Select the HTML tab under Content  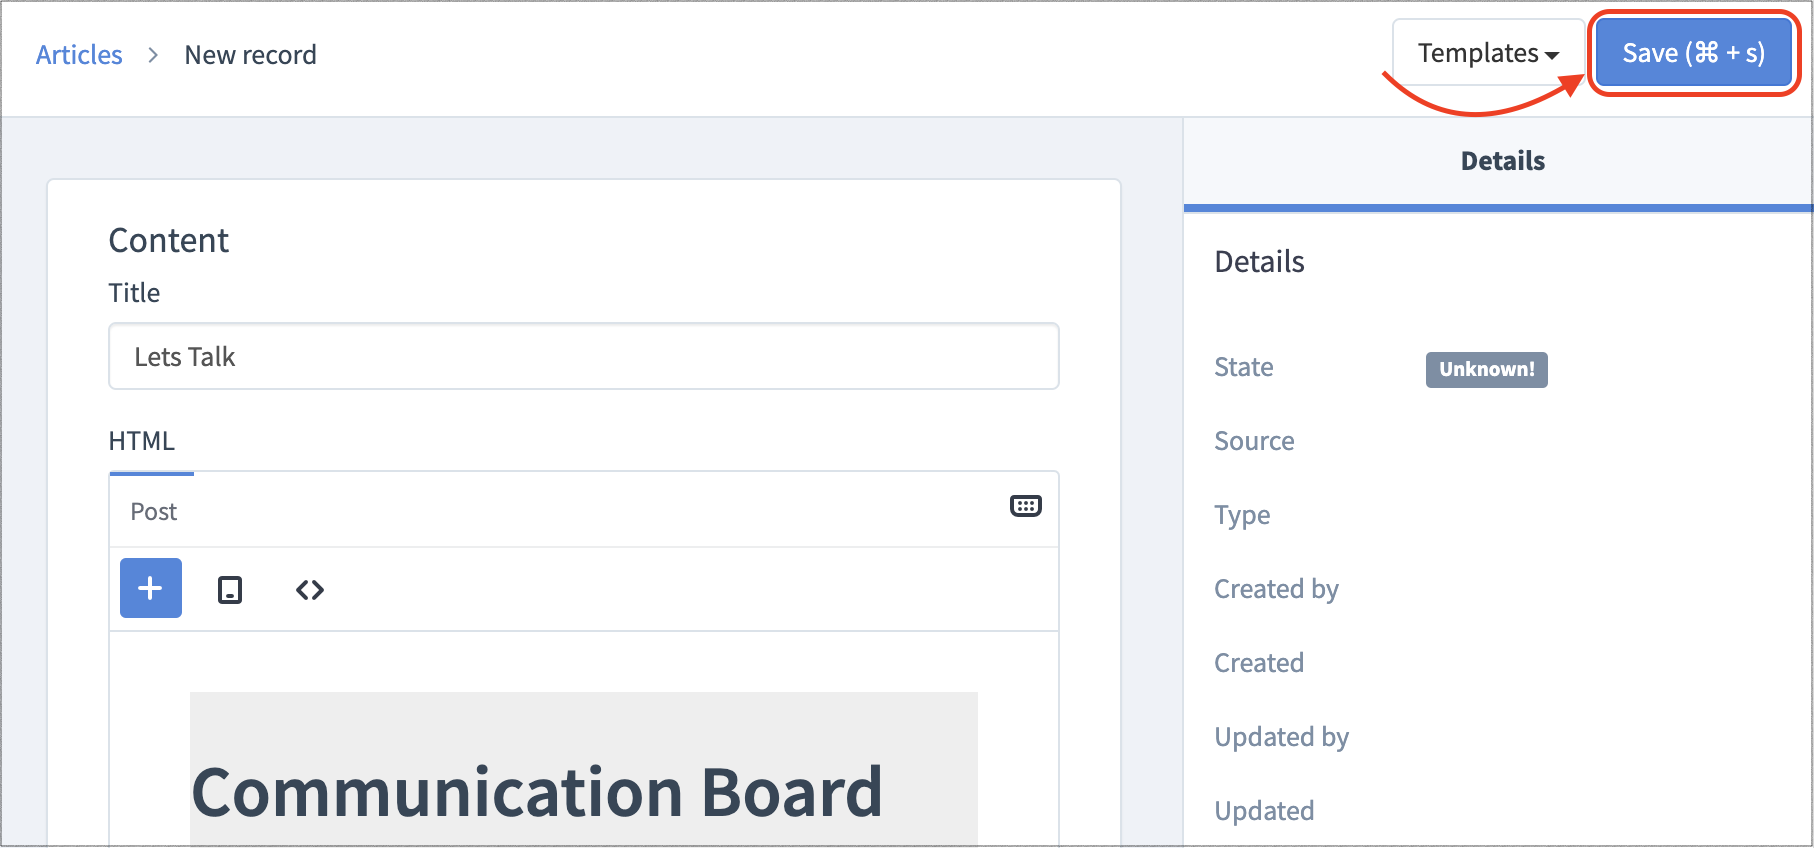pos(141,440)
